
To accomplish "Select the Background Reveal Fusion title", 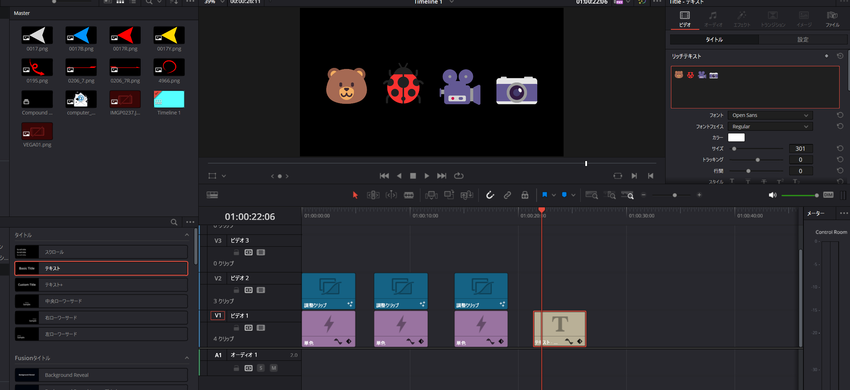I will tap(101, 375).
